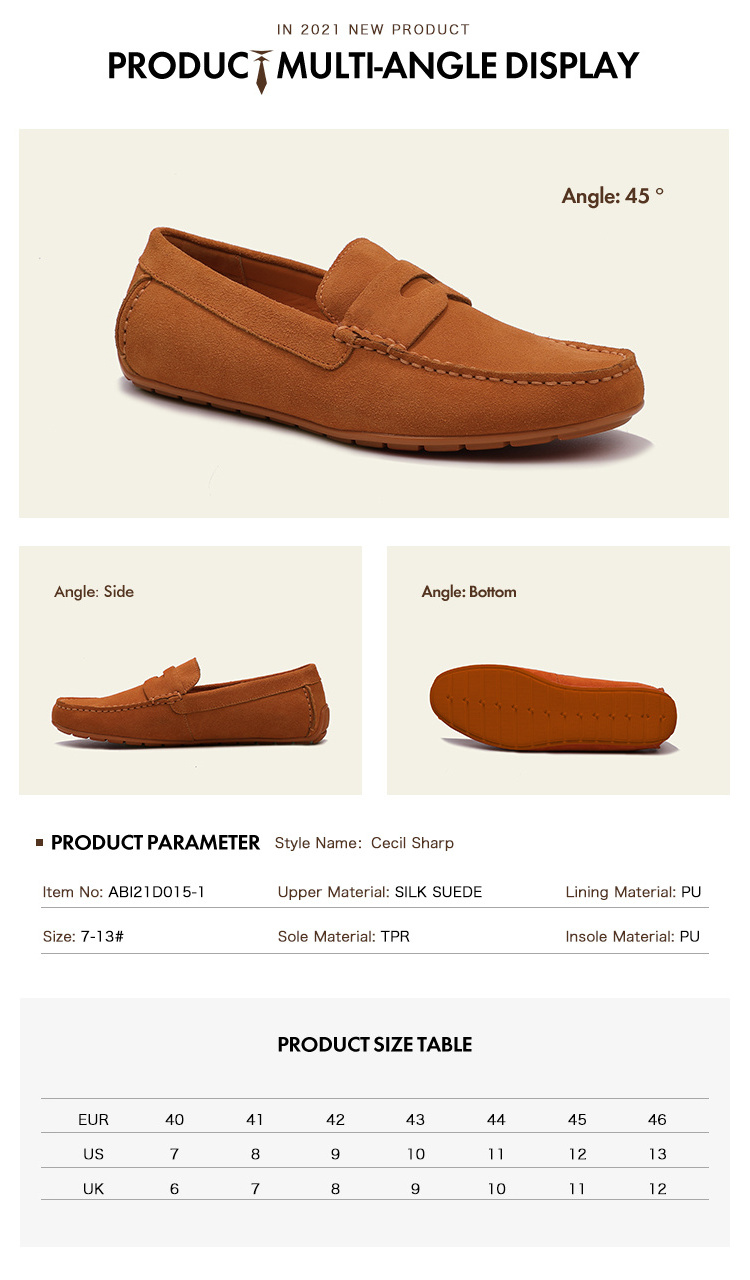Click the necktie icon in the title
This screenshot has width=750, height=1280.
coord(262,70)
